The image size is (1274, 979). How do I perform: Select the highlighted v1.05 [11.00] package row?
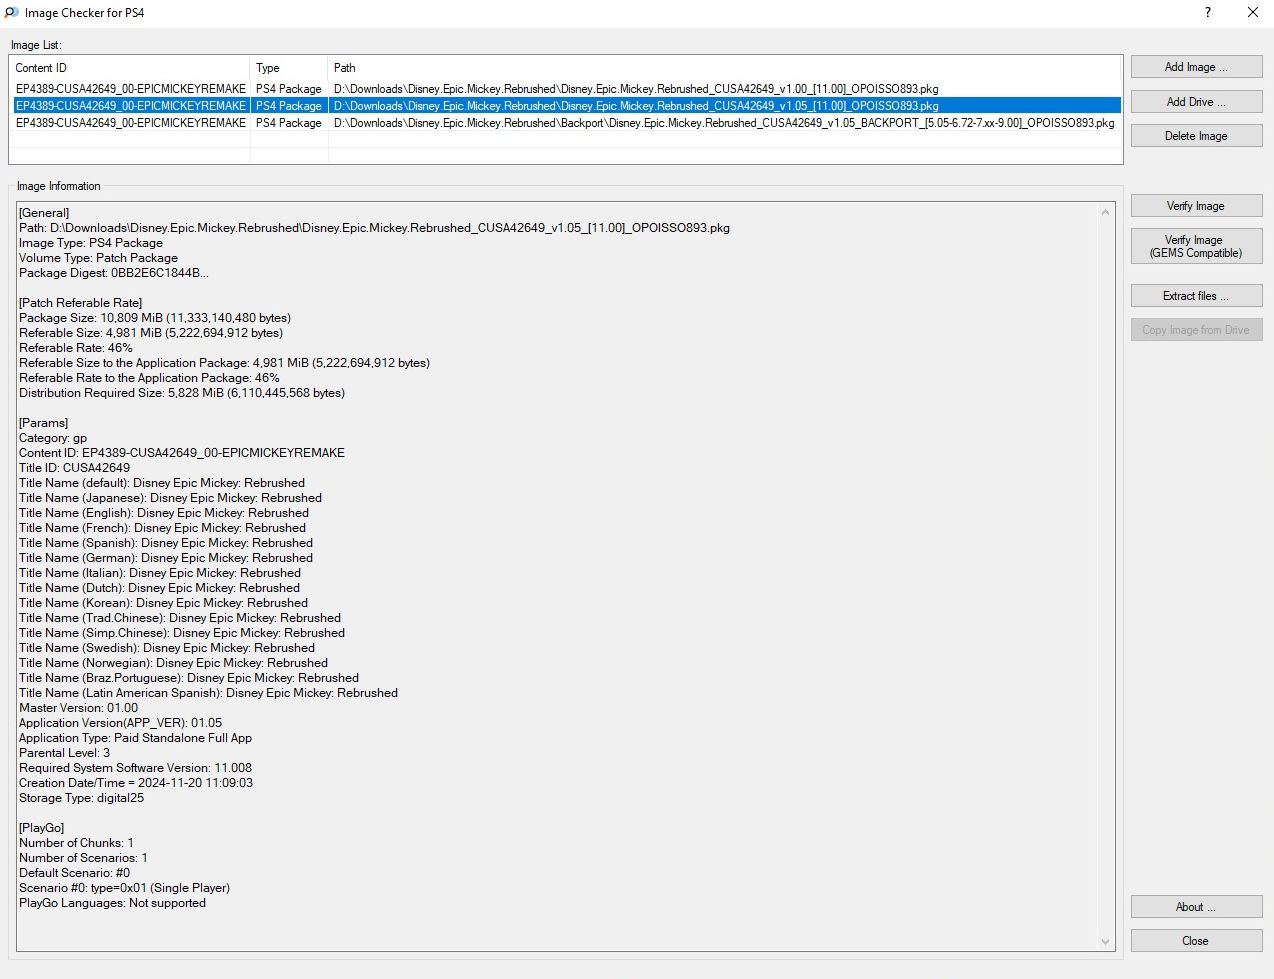coord(565,106)
